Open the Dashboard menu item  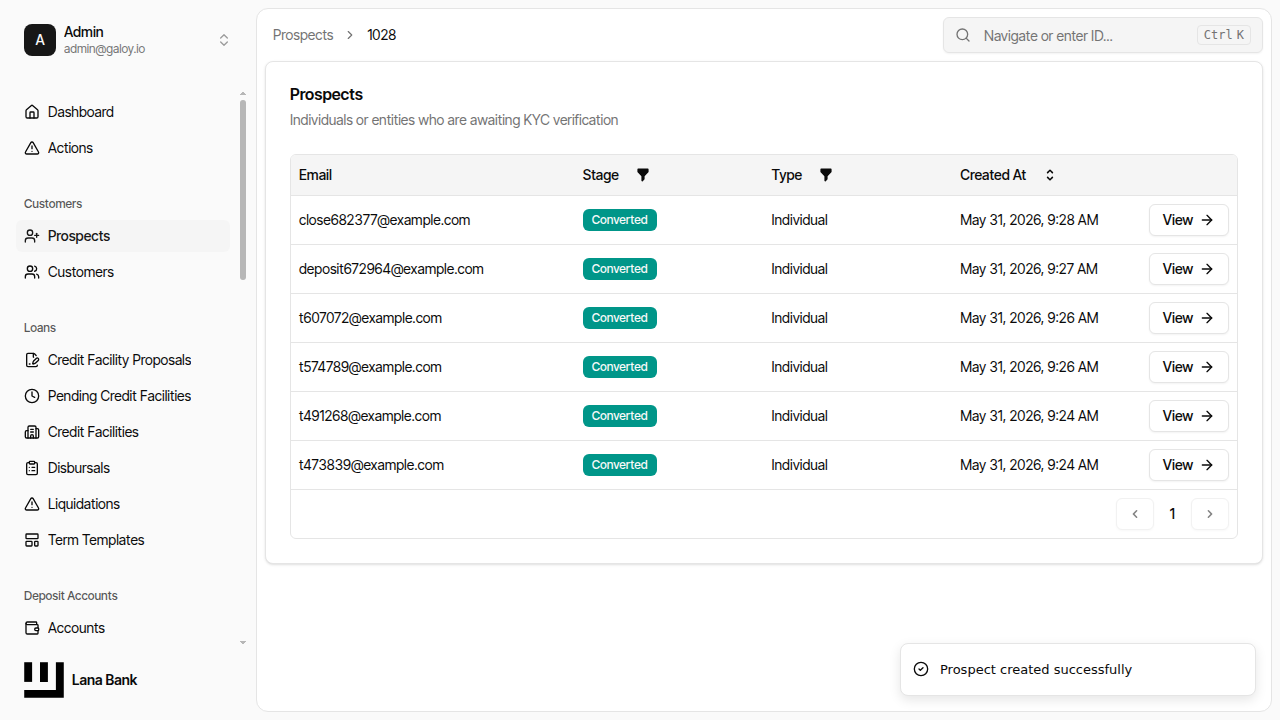(x=123, y=112)
